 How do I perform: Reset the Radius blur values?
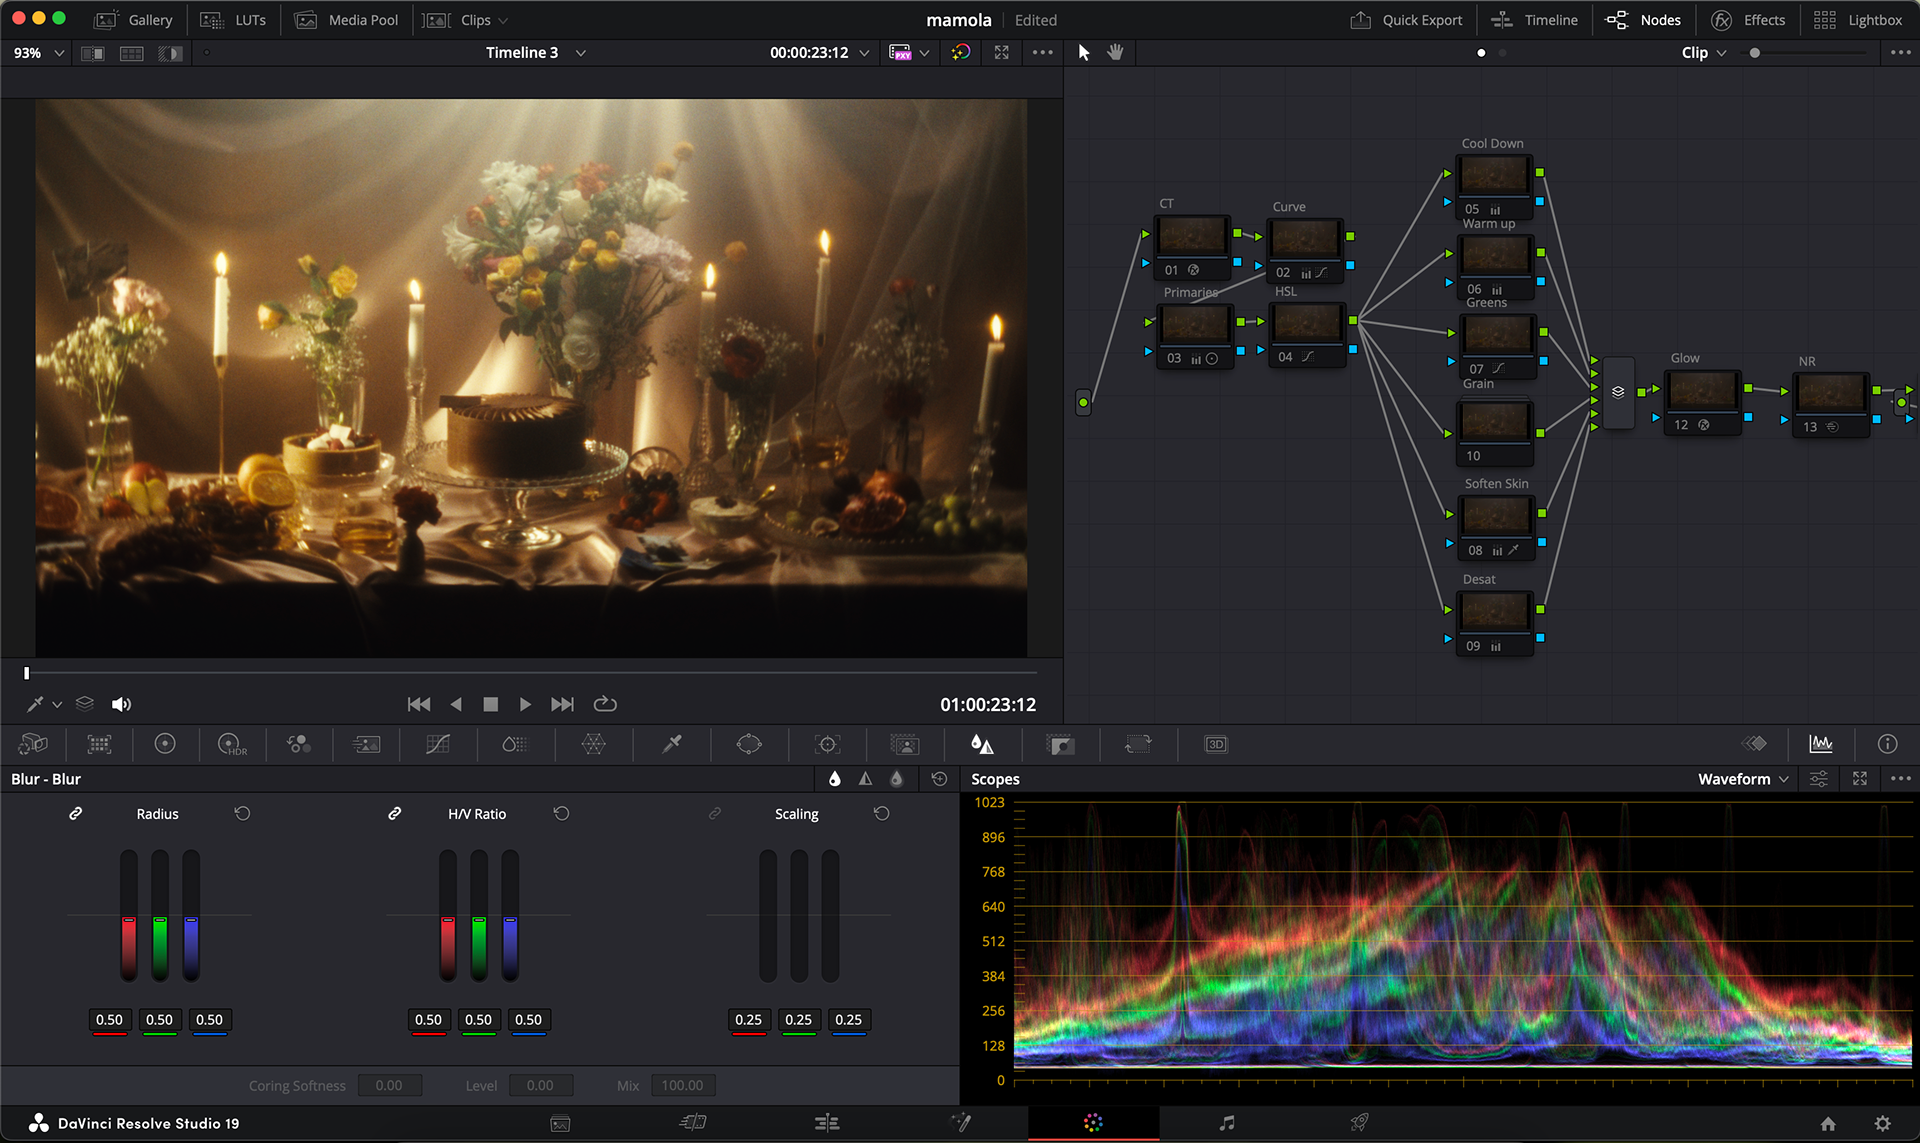(x=242, y=814)
